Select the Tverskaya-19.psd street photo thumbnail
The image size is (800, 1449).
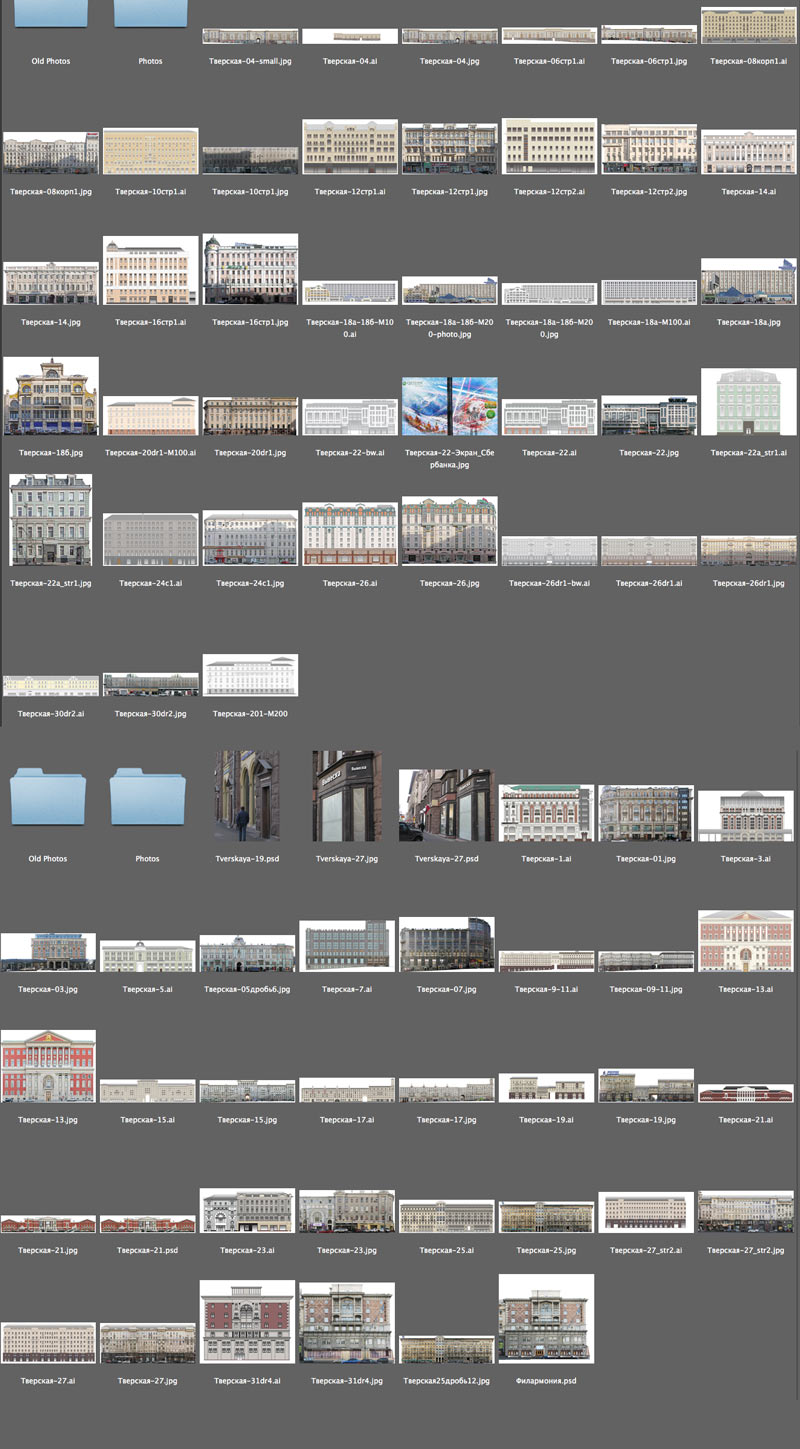click(x=247, y=796)
